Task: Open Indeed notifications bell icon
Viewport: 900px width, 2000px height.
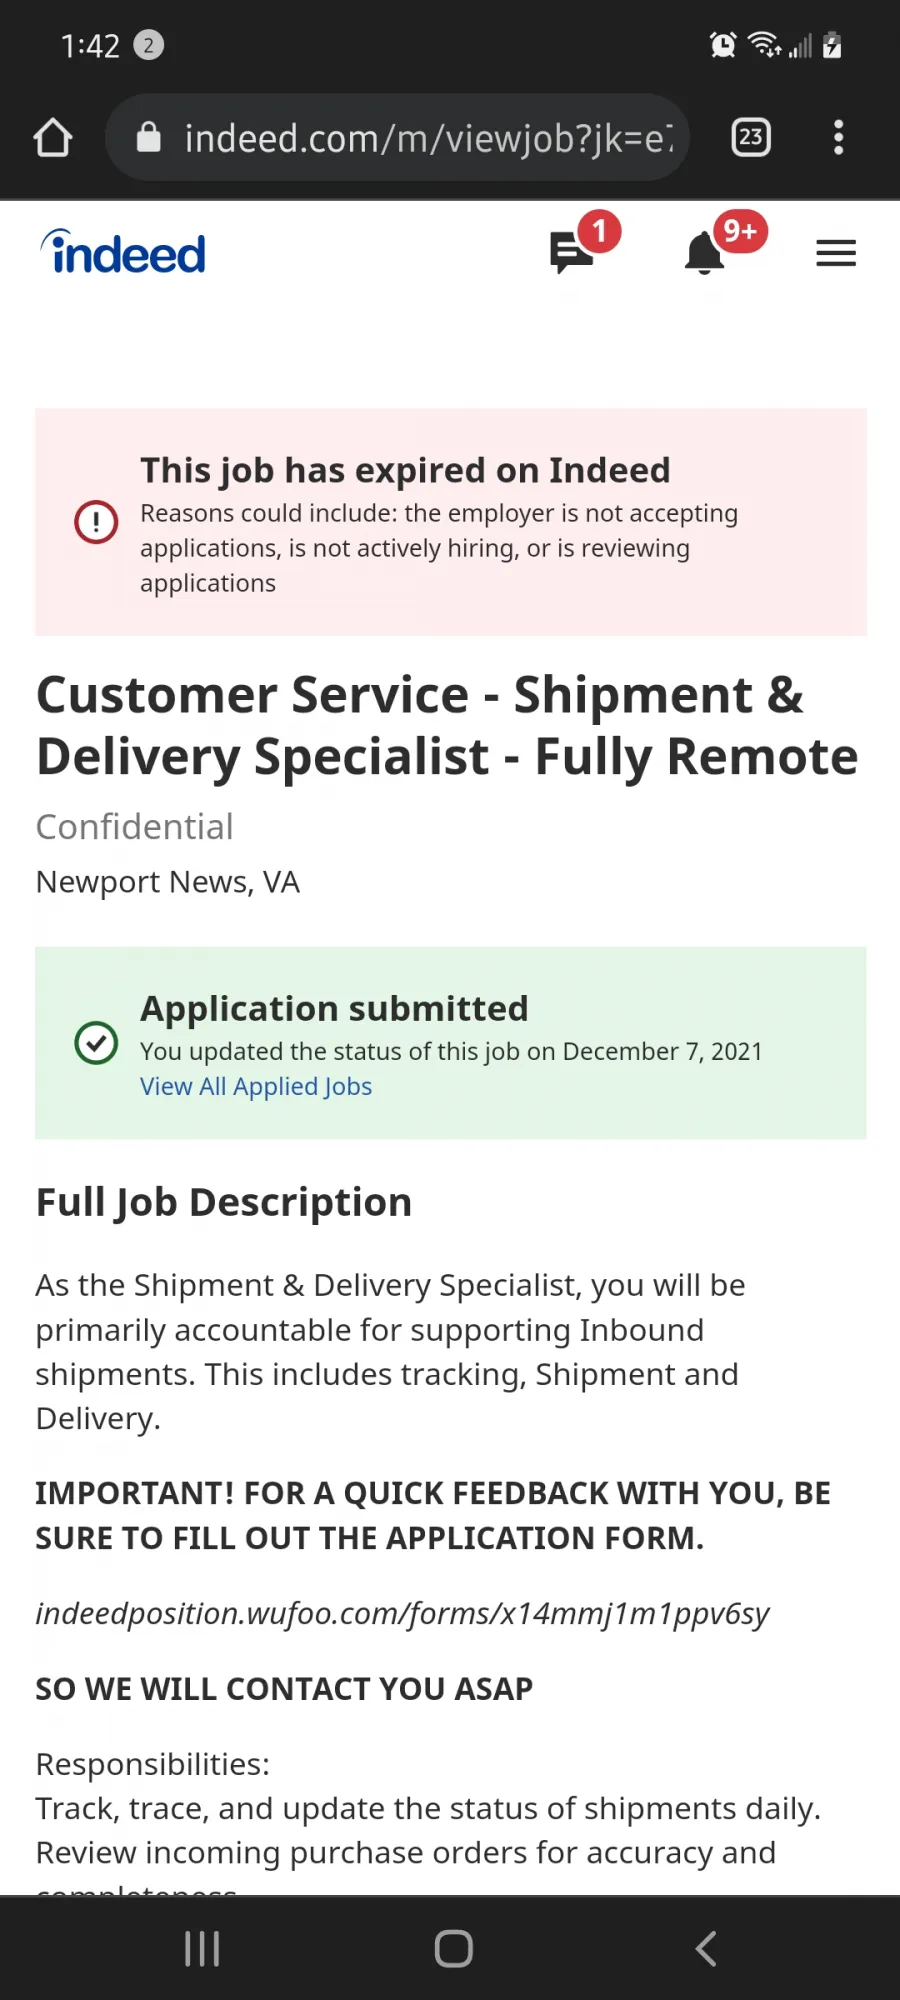Action: [704, 252]
